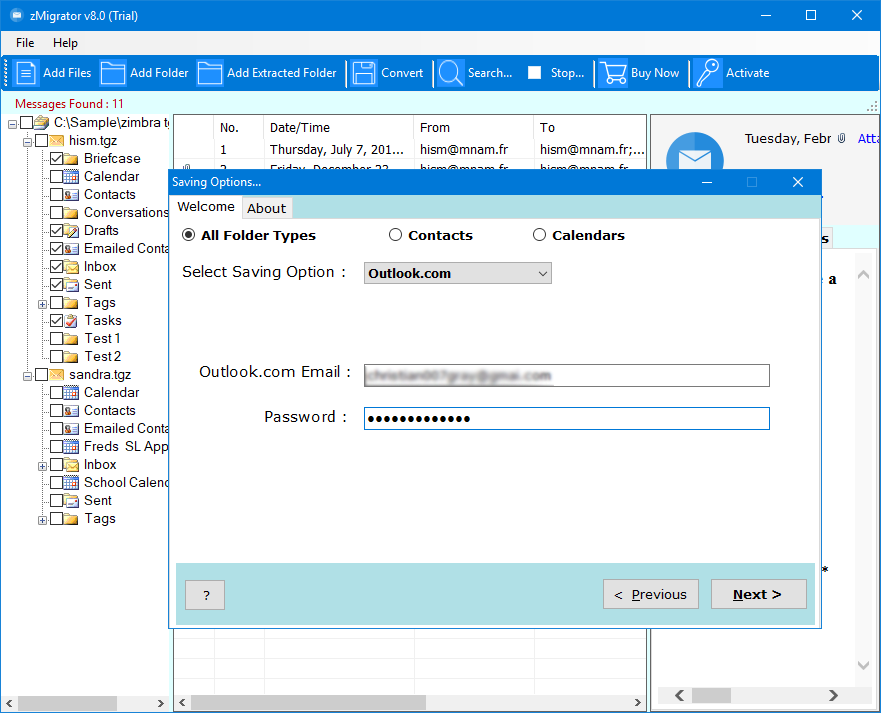The image size is (881, 713).
Task: Check the Sent checkbox under sandra.tgz
Action: tap(56, 500)
